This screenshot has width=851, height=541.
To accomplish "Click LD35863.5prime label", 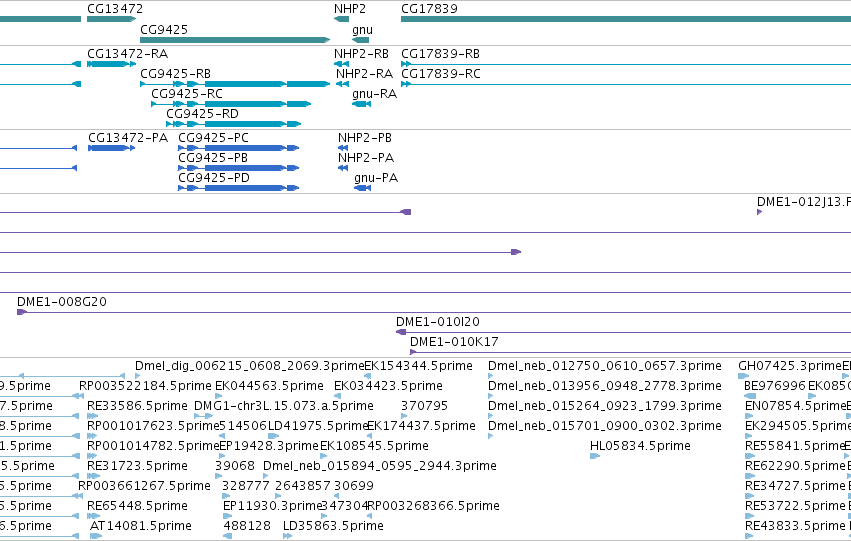I will tap(333, 526).
